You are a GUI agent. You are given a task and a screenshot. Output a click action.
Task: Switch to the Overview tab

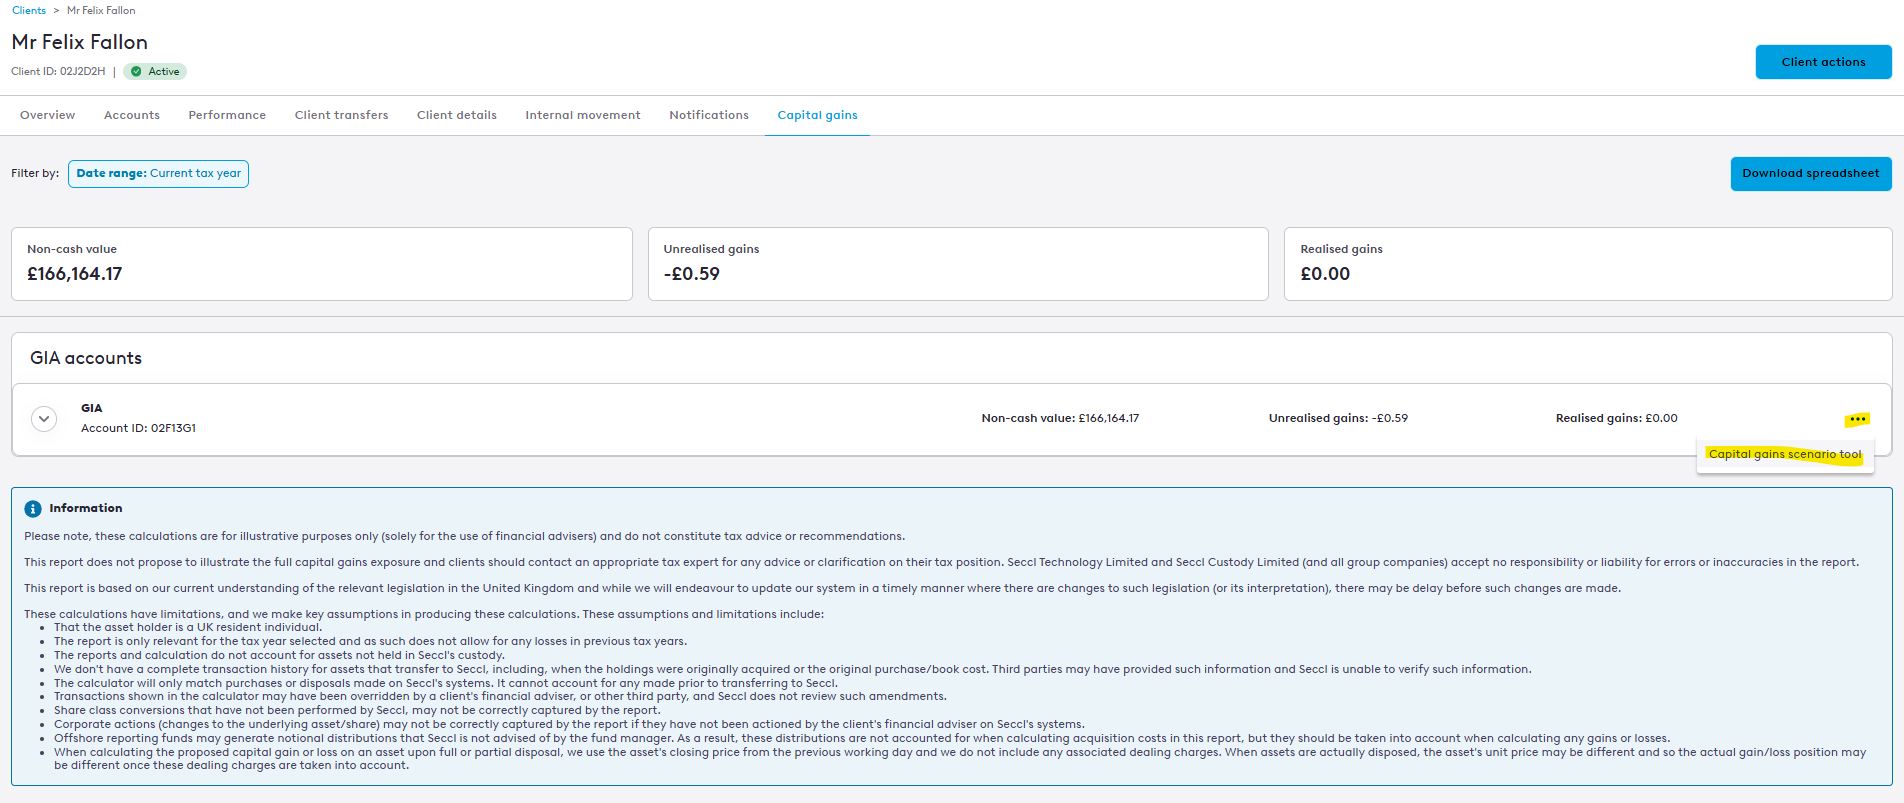(47, 116)
